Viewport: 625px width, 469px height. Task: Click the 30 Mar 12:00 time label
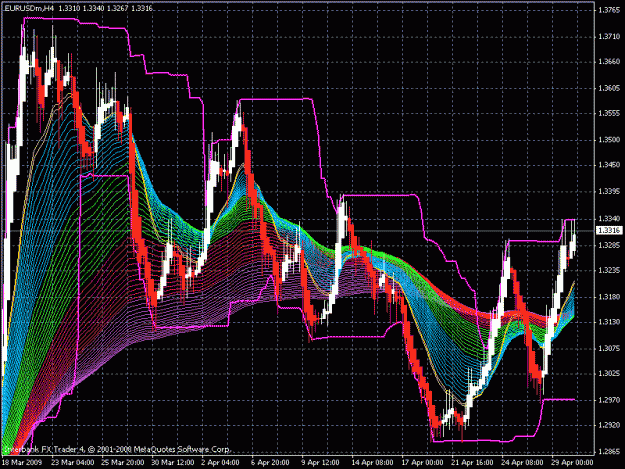click(x=173, y=463)
